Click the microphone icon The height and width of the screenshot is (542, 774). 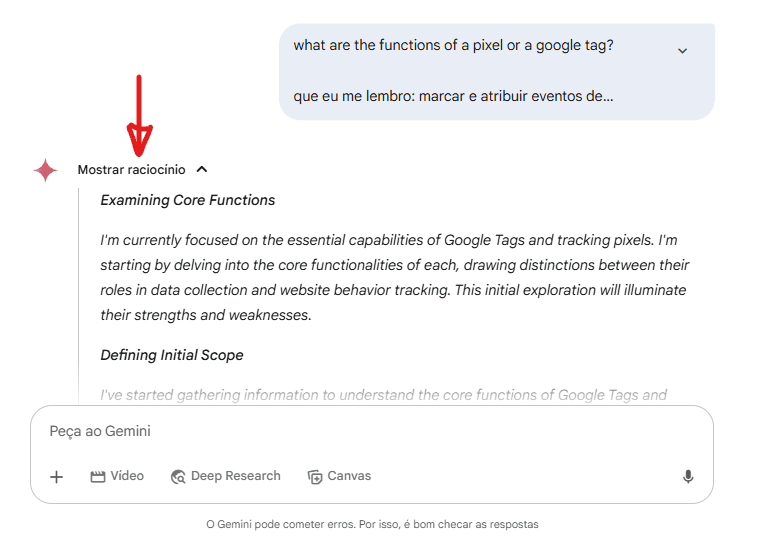coord(688,477)
